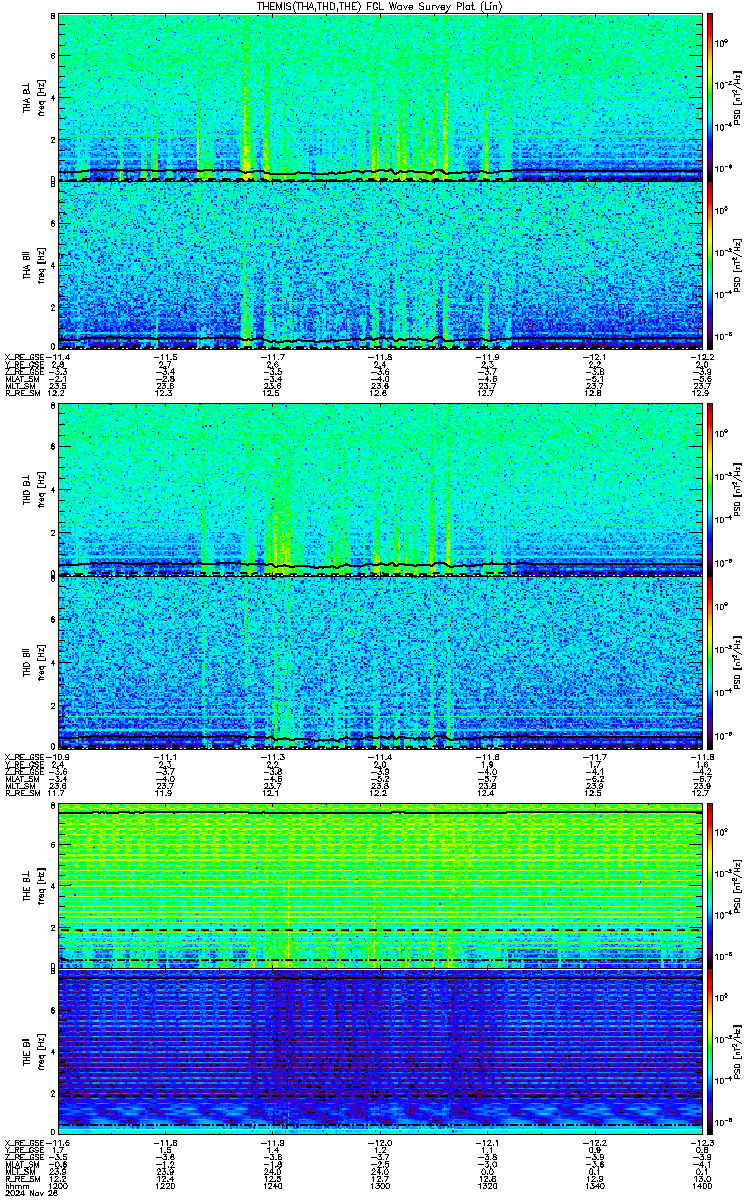Click the color bar beside the THE B-perpendicular panel
750x1200 pixels.
(x=711, y=888)
